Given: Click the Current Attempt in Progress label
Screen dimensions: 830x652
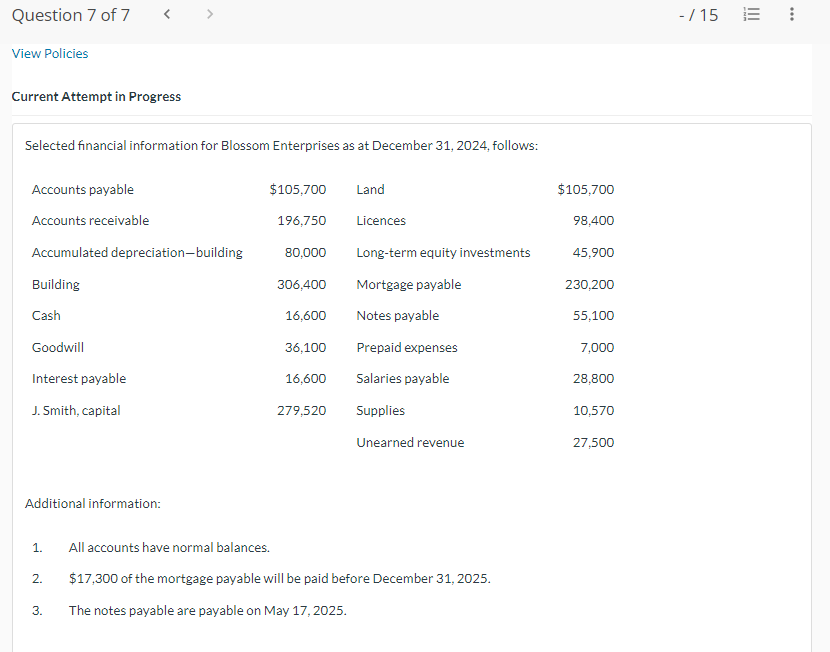Looking at the screenshot, I should (x=96, y=97).
